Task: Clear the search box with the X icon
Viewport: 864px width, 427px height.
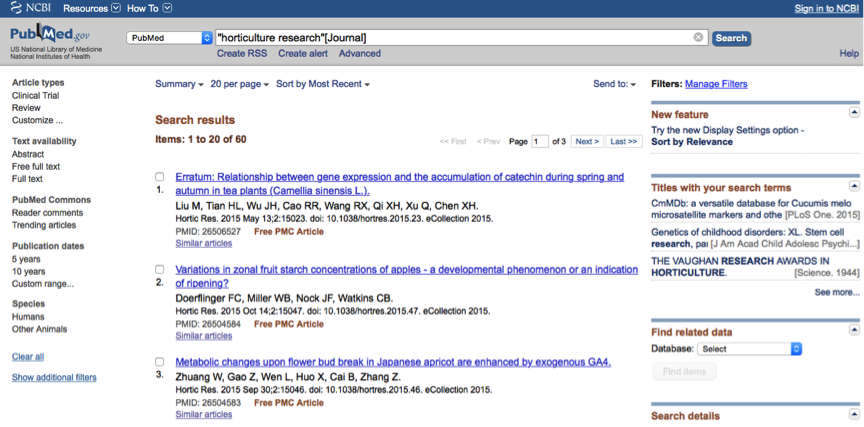Action: [698, 37]
